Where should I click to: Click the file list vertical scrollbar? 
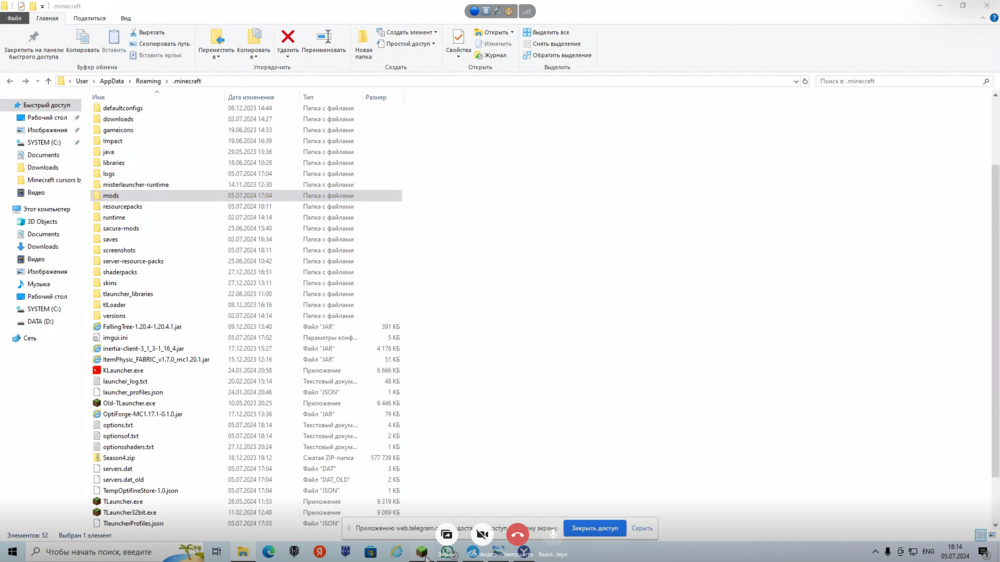click(995, 319)
